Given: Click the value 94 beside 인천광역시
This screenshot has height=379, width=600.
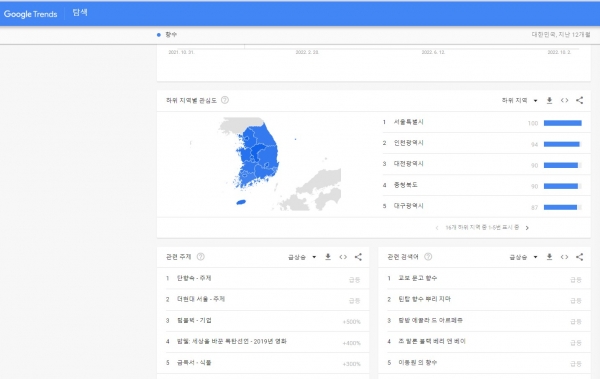Looking at the screenshot, I should [535, 144].
